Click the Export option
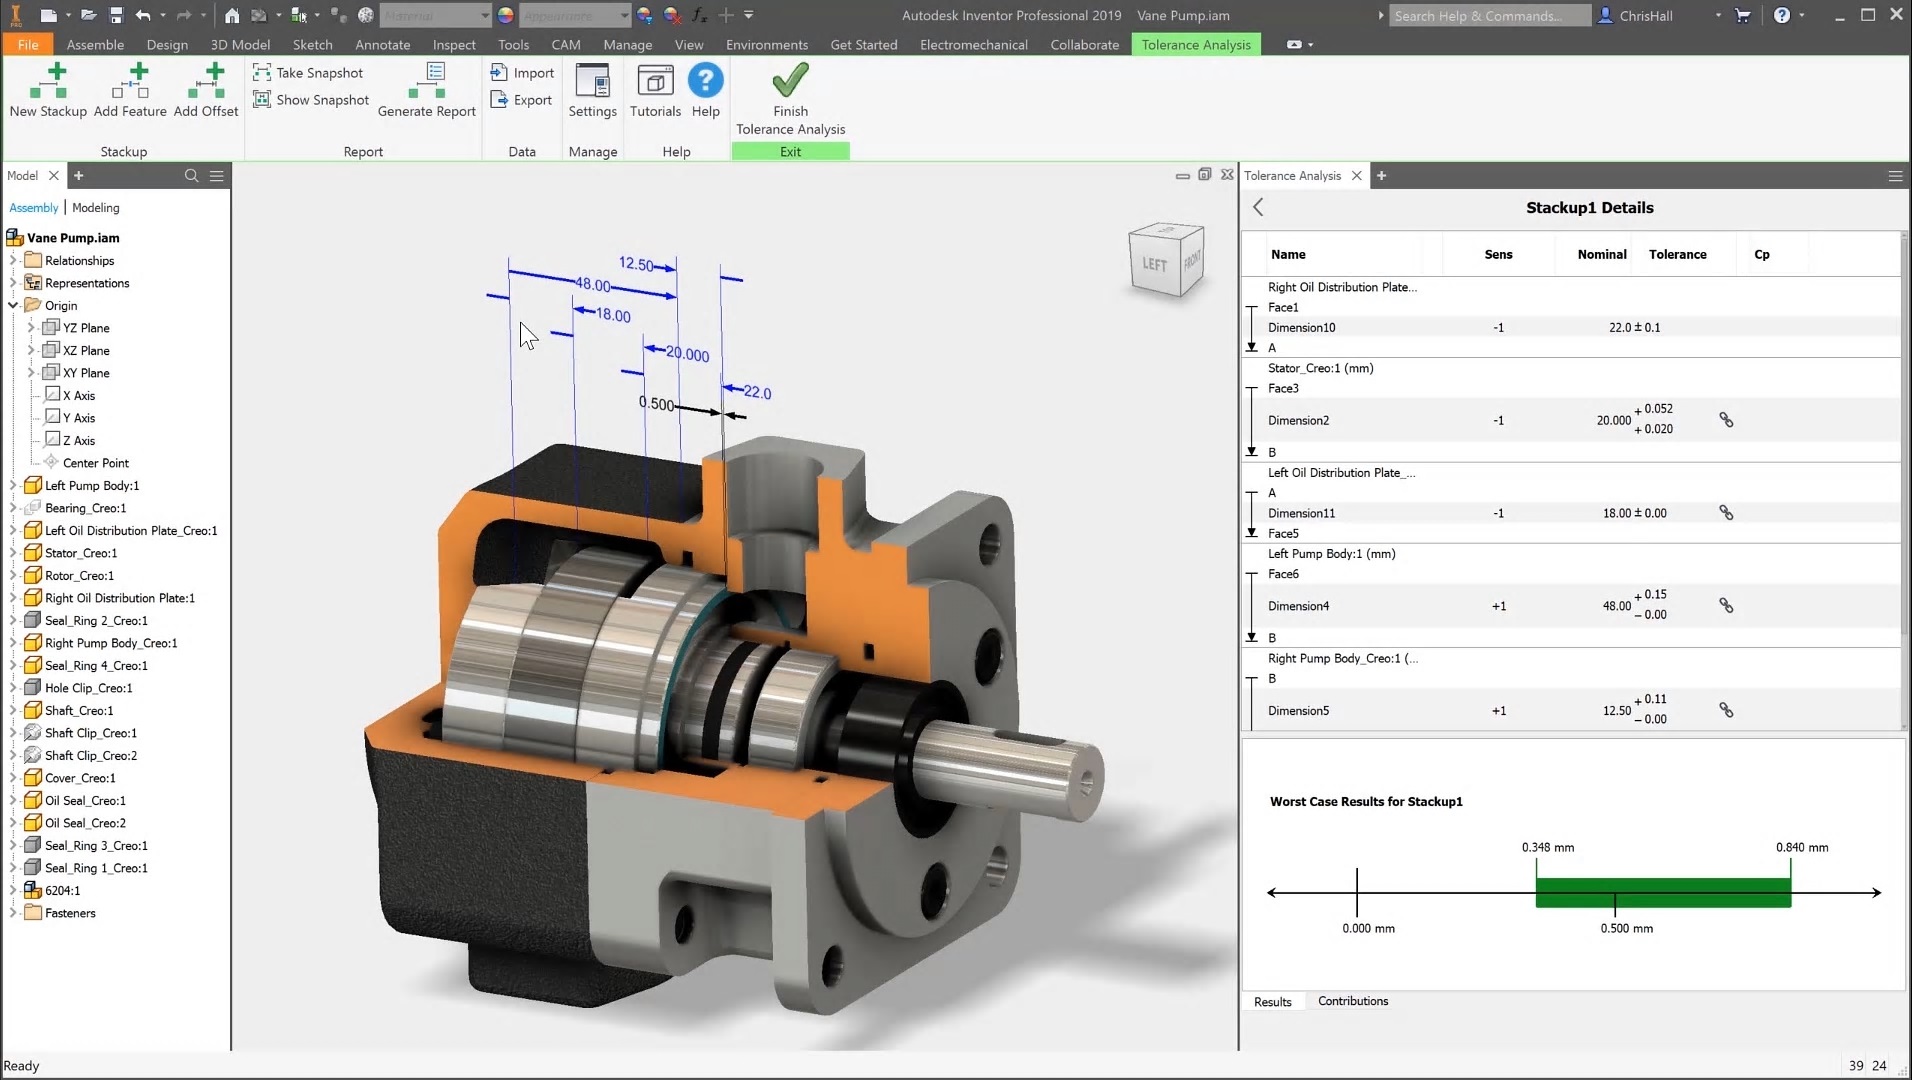 (x=522, y=99)
